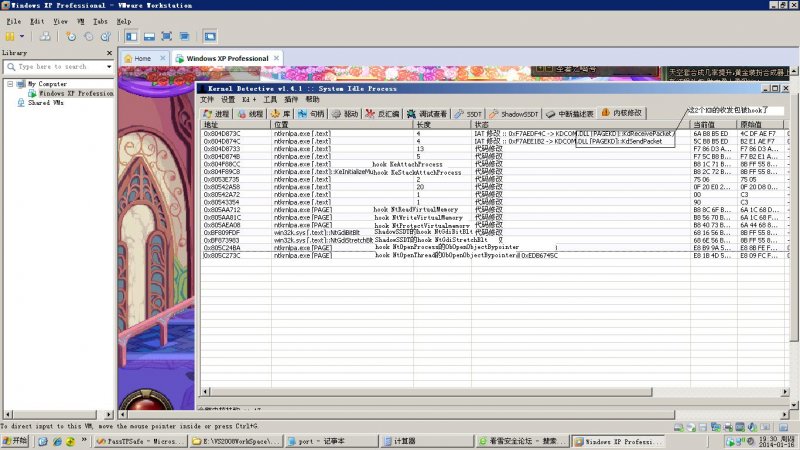The width and height of the screenshot is (800, 450).
Task: Sort table by 当前值 column header
Action: (x=714, y=124)
